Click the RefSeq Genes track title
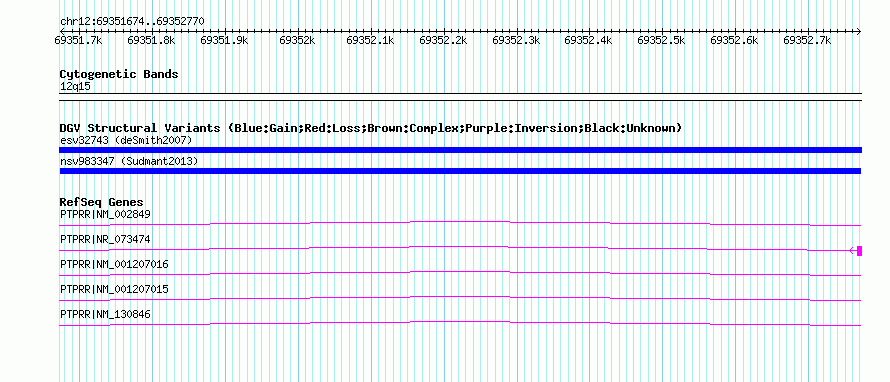Screen dimensions: 890x382 pyautogui.click(x=102, y=202)
